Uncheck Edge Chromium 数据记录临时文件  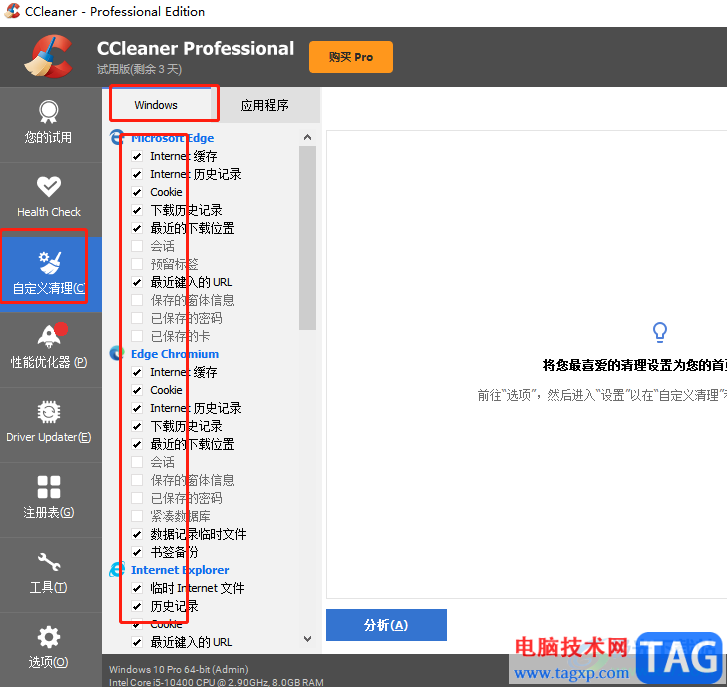point(137,534)
